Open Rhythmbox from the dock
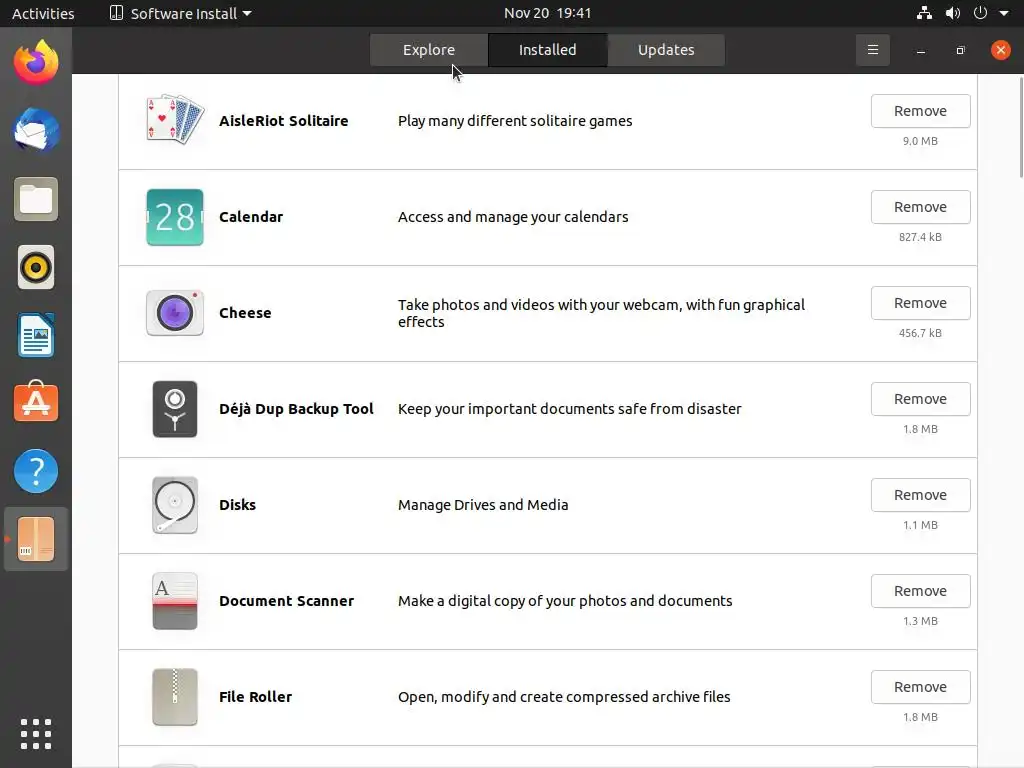This screenshot has width=1024, height=768. coord(36,267)
